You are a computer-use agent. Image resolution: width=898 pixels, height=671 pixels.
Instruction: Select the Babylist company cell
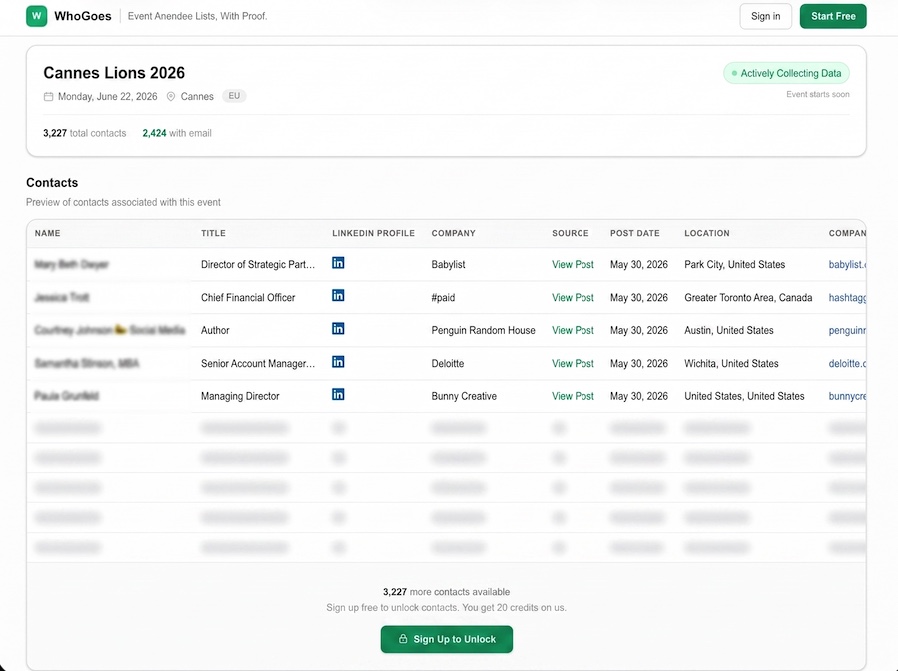(x=448, y=265)
